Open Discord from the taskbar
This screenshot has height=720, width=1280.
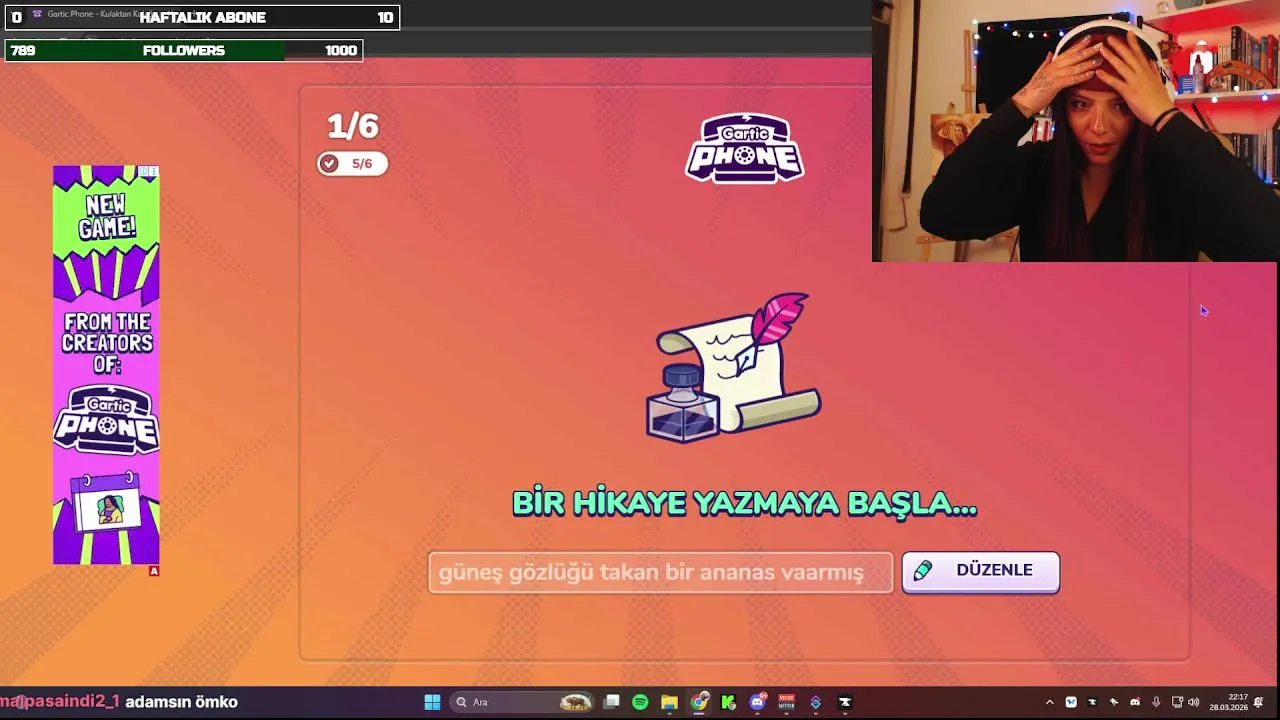757,702
